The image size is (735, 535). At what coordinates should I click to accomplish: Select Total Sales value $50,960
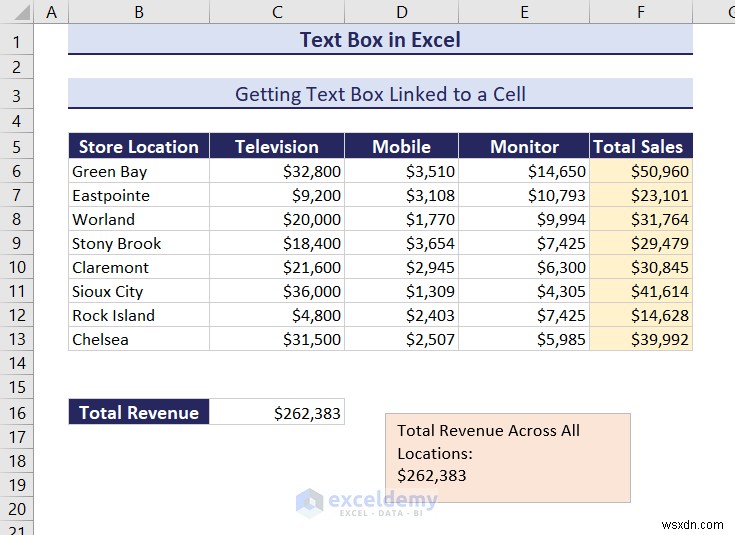(641, 171)
